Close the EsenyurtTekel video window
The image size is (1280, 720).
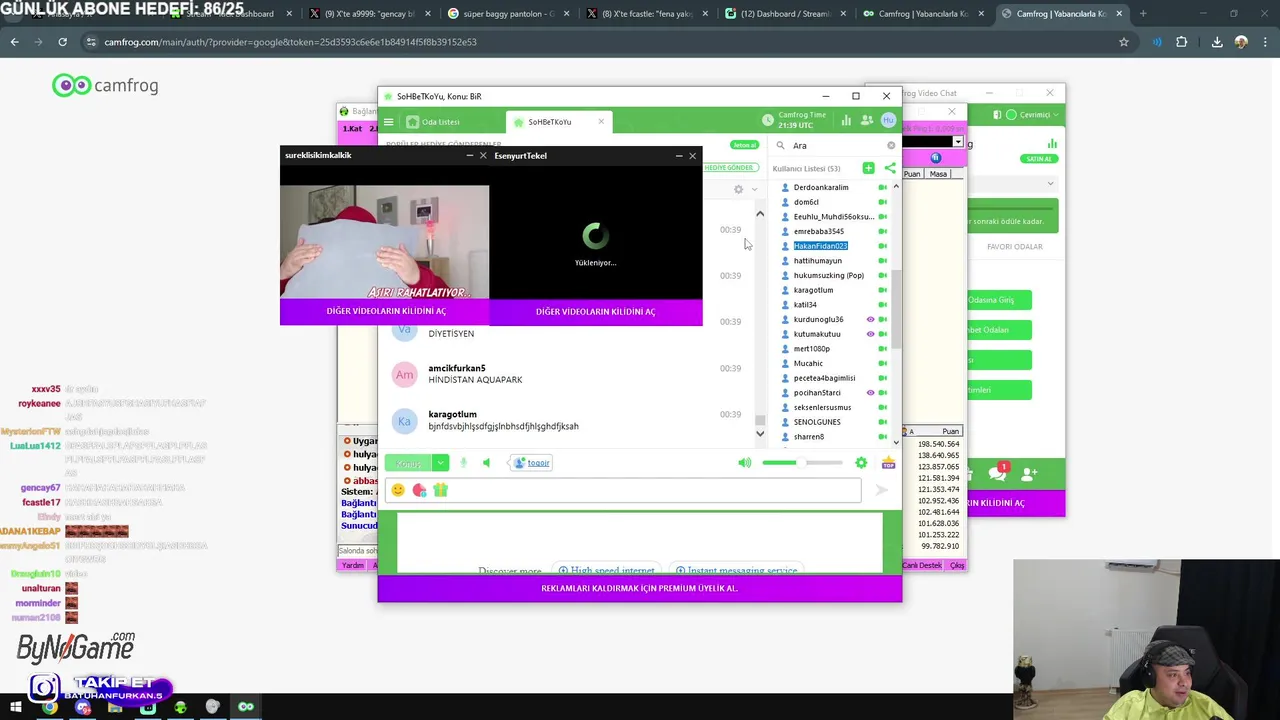(692, 156)
